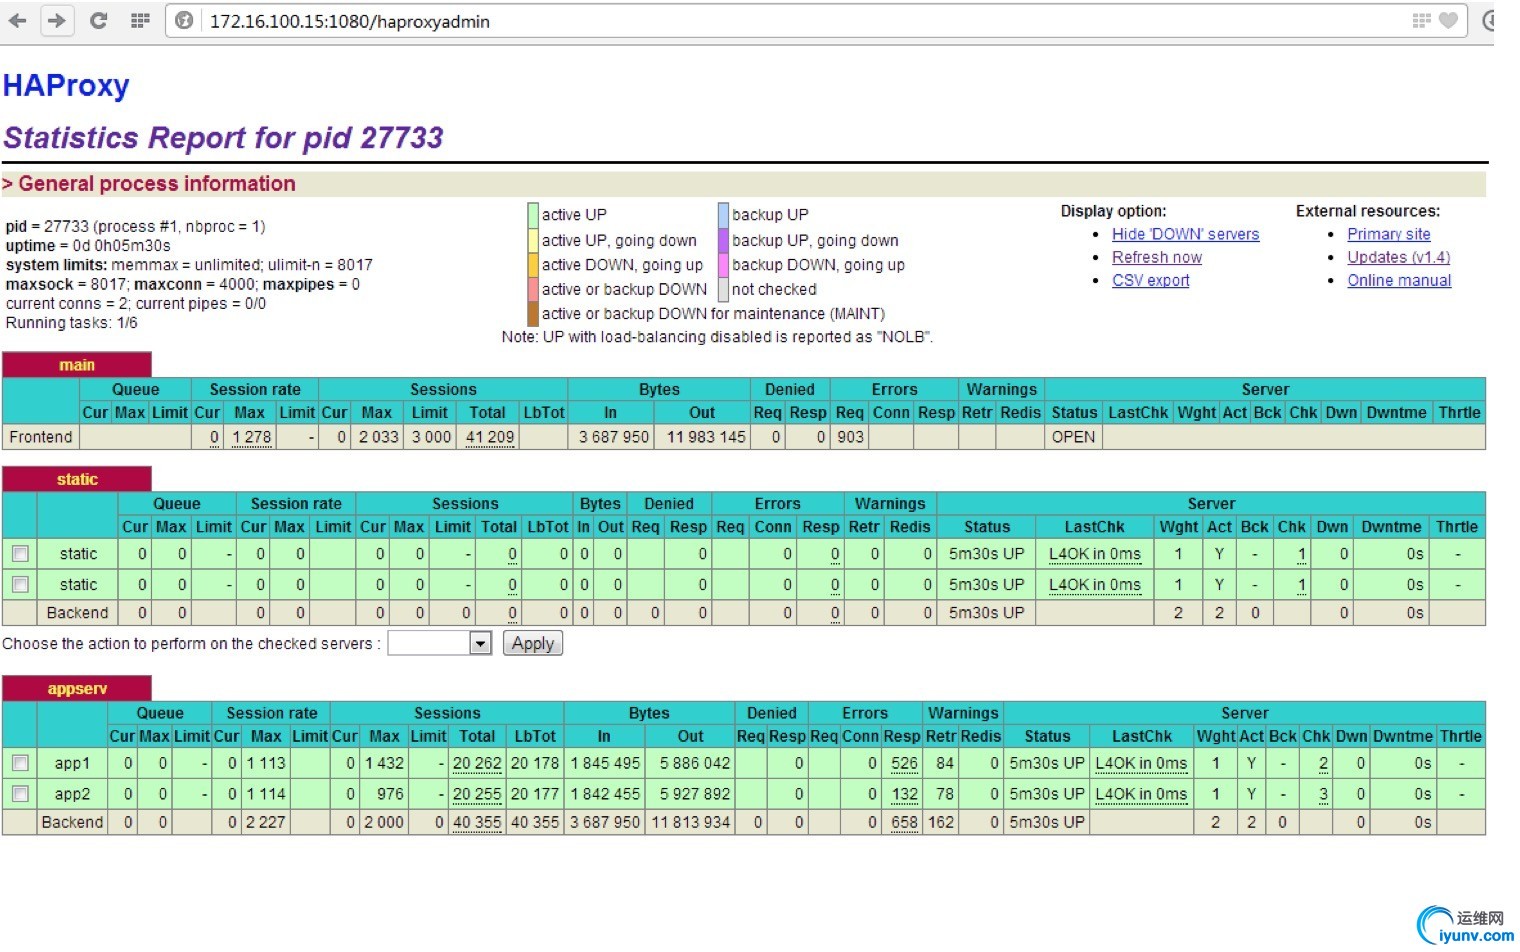1520x952 pixels.
Task: Open the server action dropdown
Action: [439, 643]
